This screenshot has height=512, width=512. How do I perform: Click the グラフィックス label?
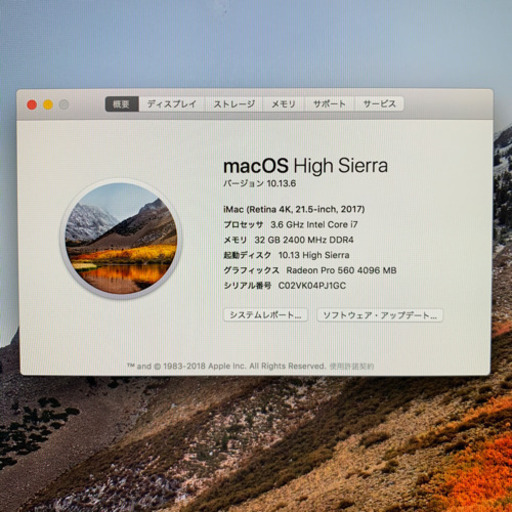(251, 270)
